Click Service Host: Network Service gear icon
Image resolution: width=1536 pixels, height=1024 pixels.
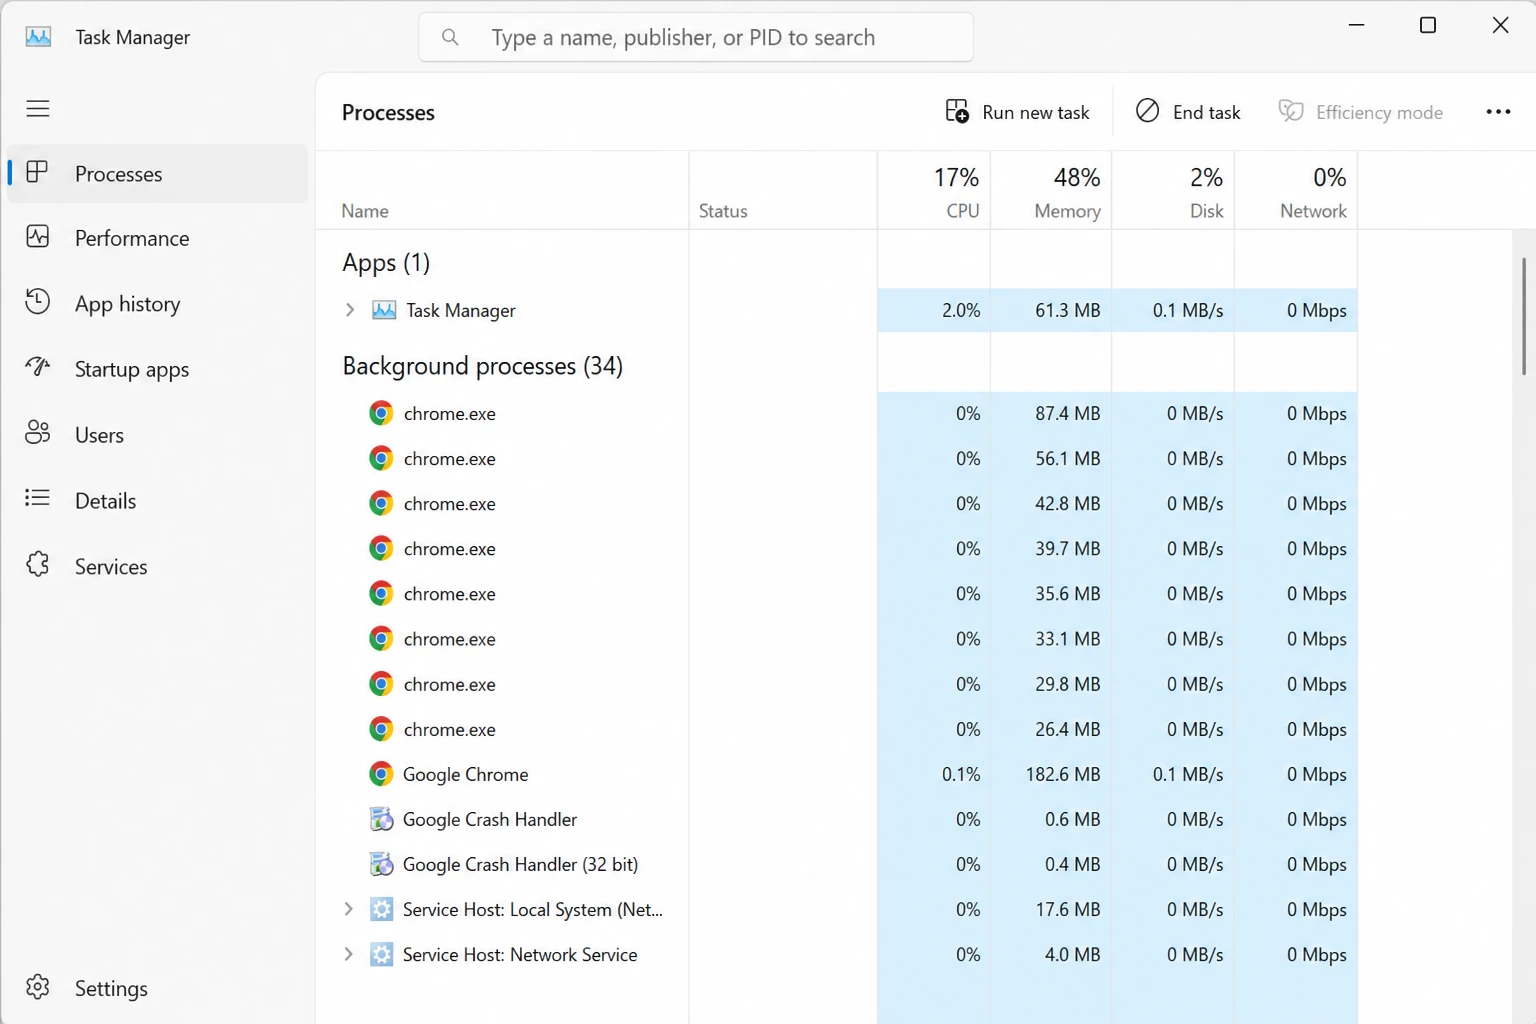click(x=381, y=954)
